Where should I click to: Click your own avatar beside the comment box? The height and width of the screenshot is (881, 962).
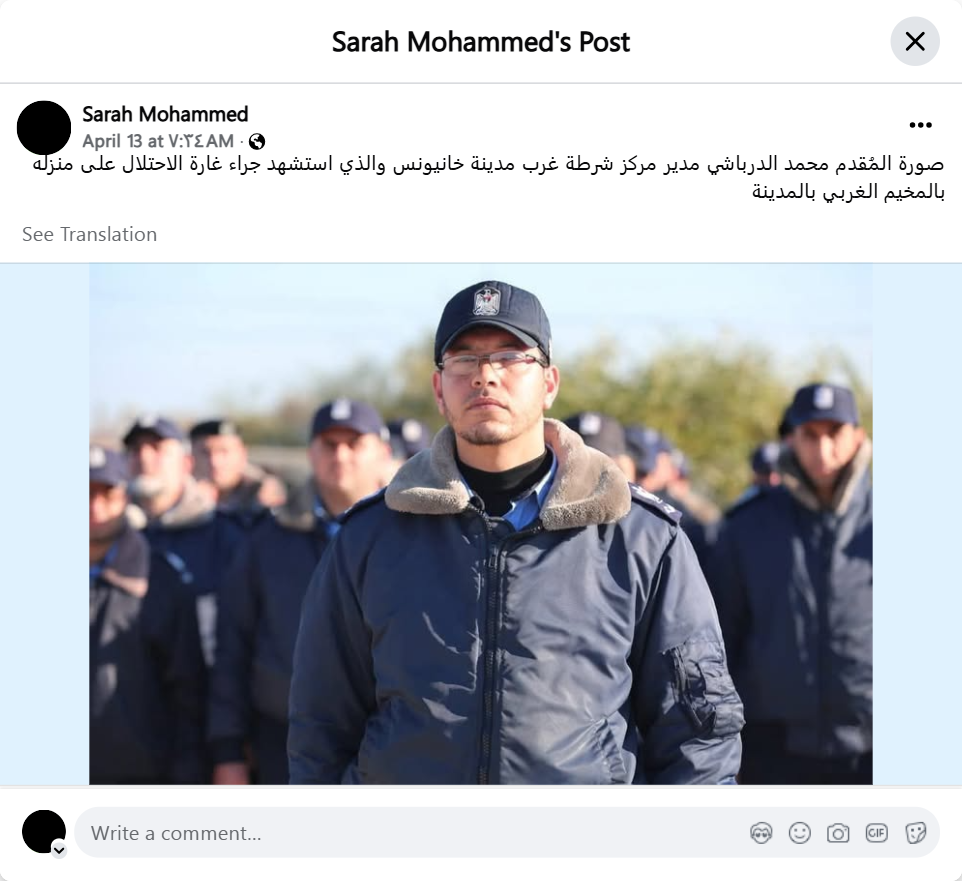coord(44,831)
